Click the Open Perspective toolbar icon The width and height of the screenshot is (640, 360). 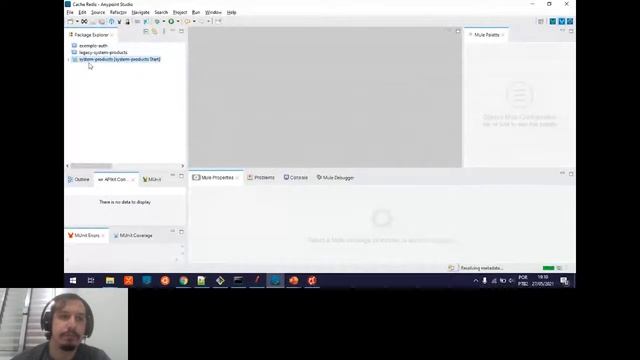point(541,21)
